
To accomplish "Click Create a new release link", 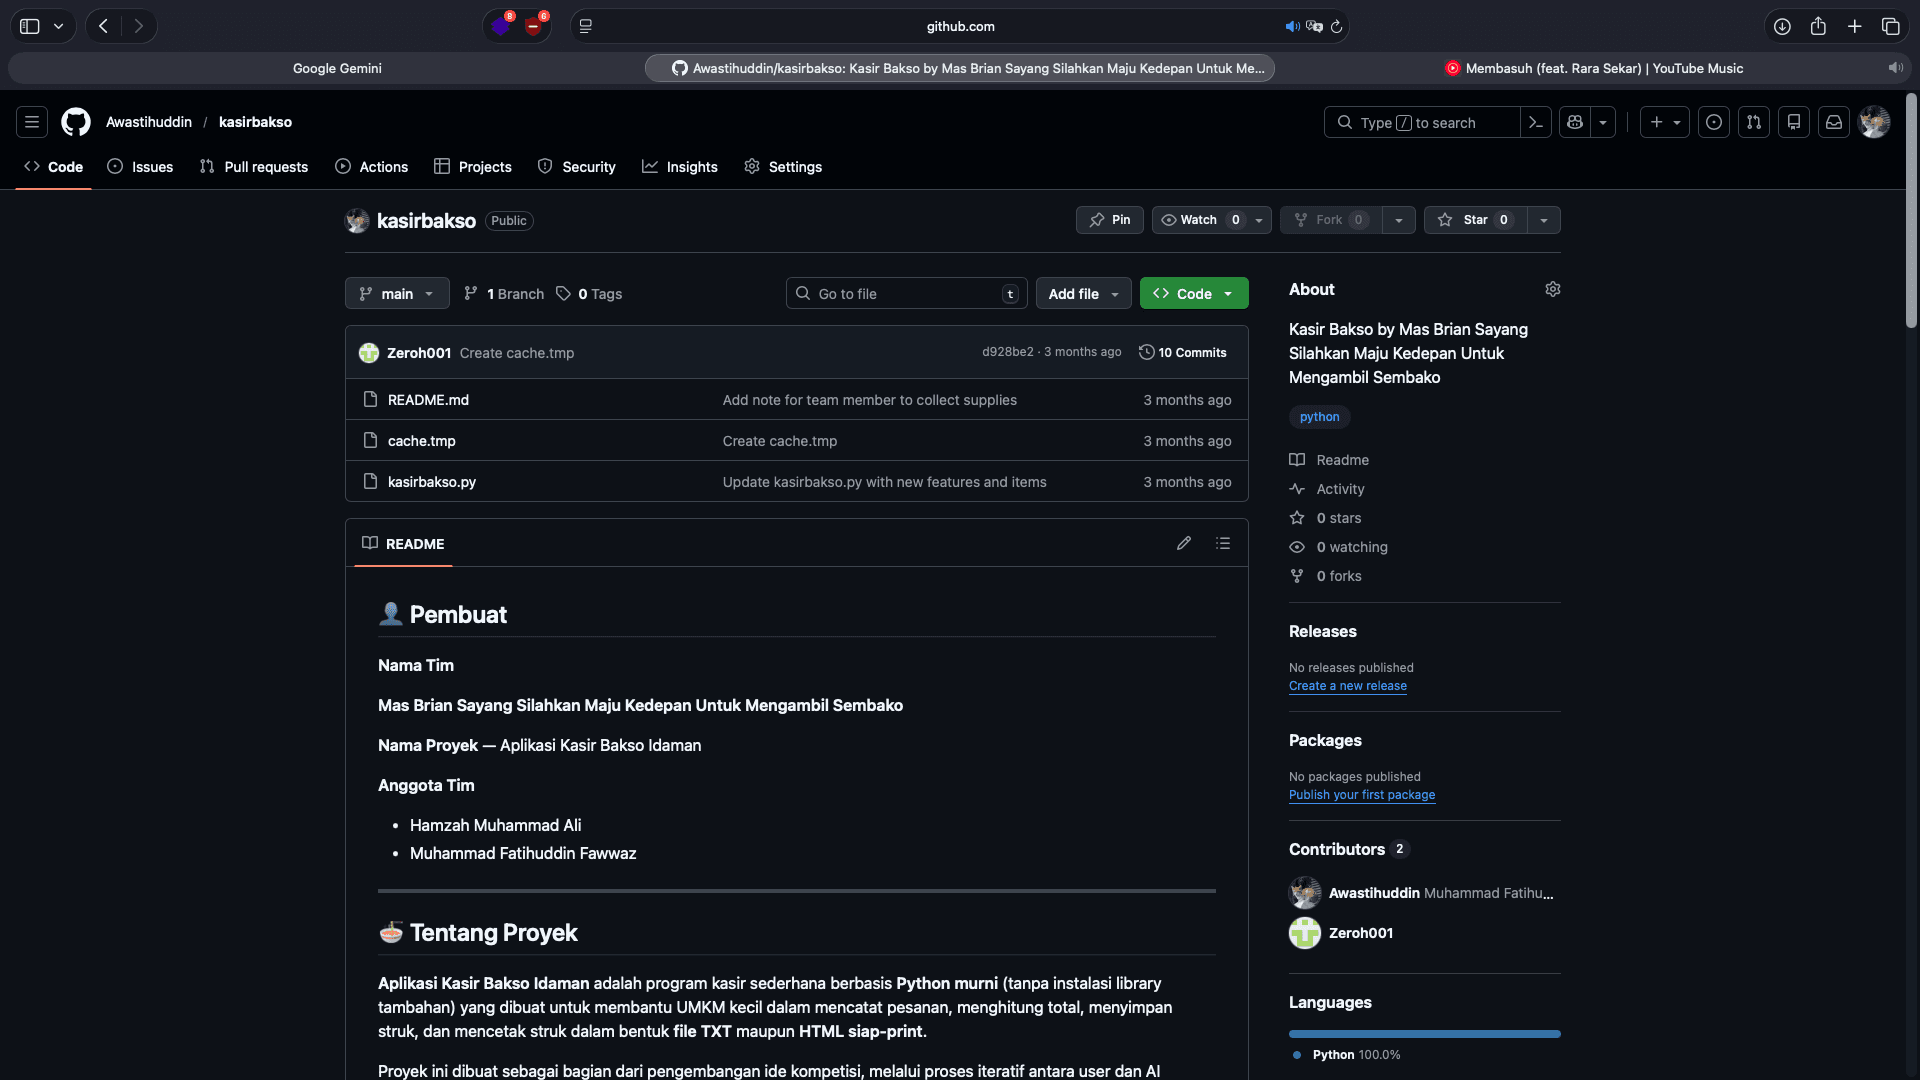I will pyautogui.click(x=1347, y=686).
